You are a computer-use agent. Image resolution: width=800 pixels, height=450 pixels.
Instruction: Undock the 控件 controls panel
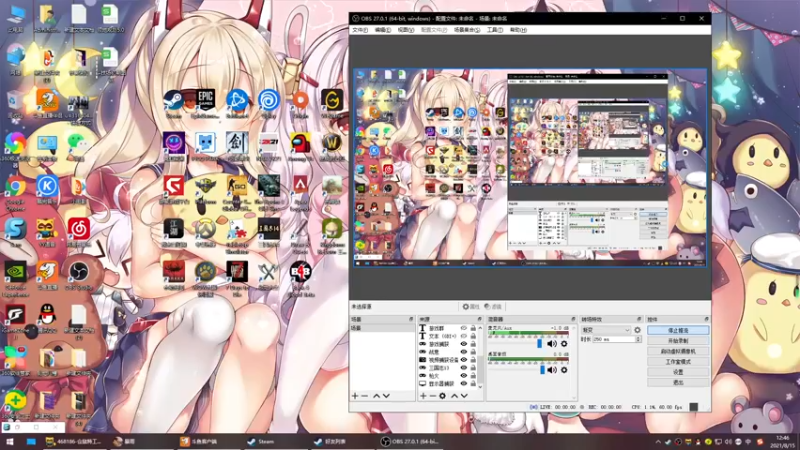pos(706,319)
